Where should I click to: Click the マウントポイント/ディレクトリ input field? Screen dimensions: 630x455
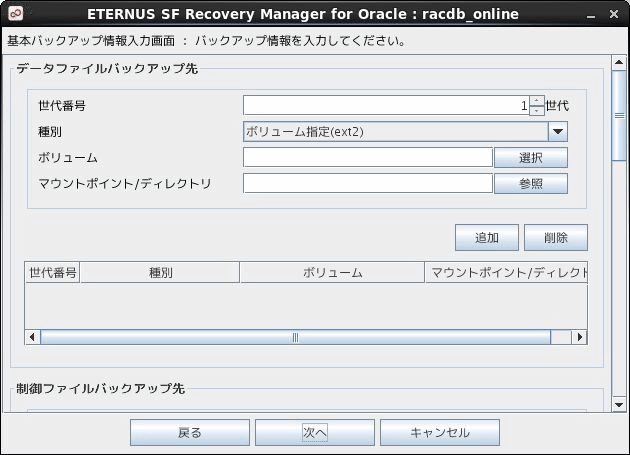(368, 183)
